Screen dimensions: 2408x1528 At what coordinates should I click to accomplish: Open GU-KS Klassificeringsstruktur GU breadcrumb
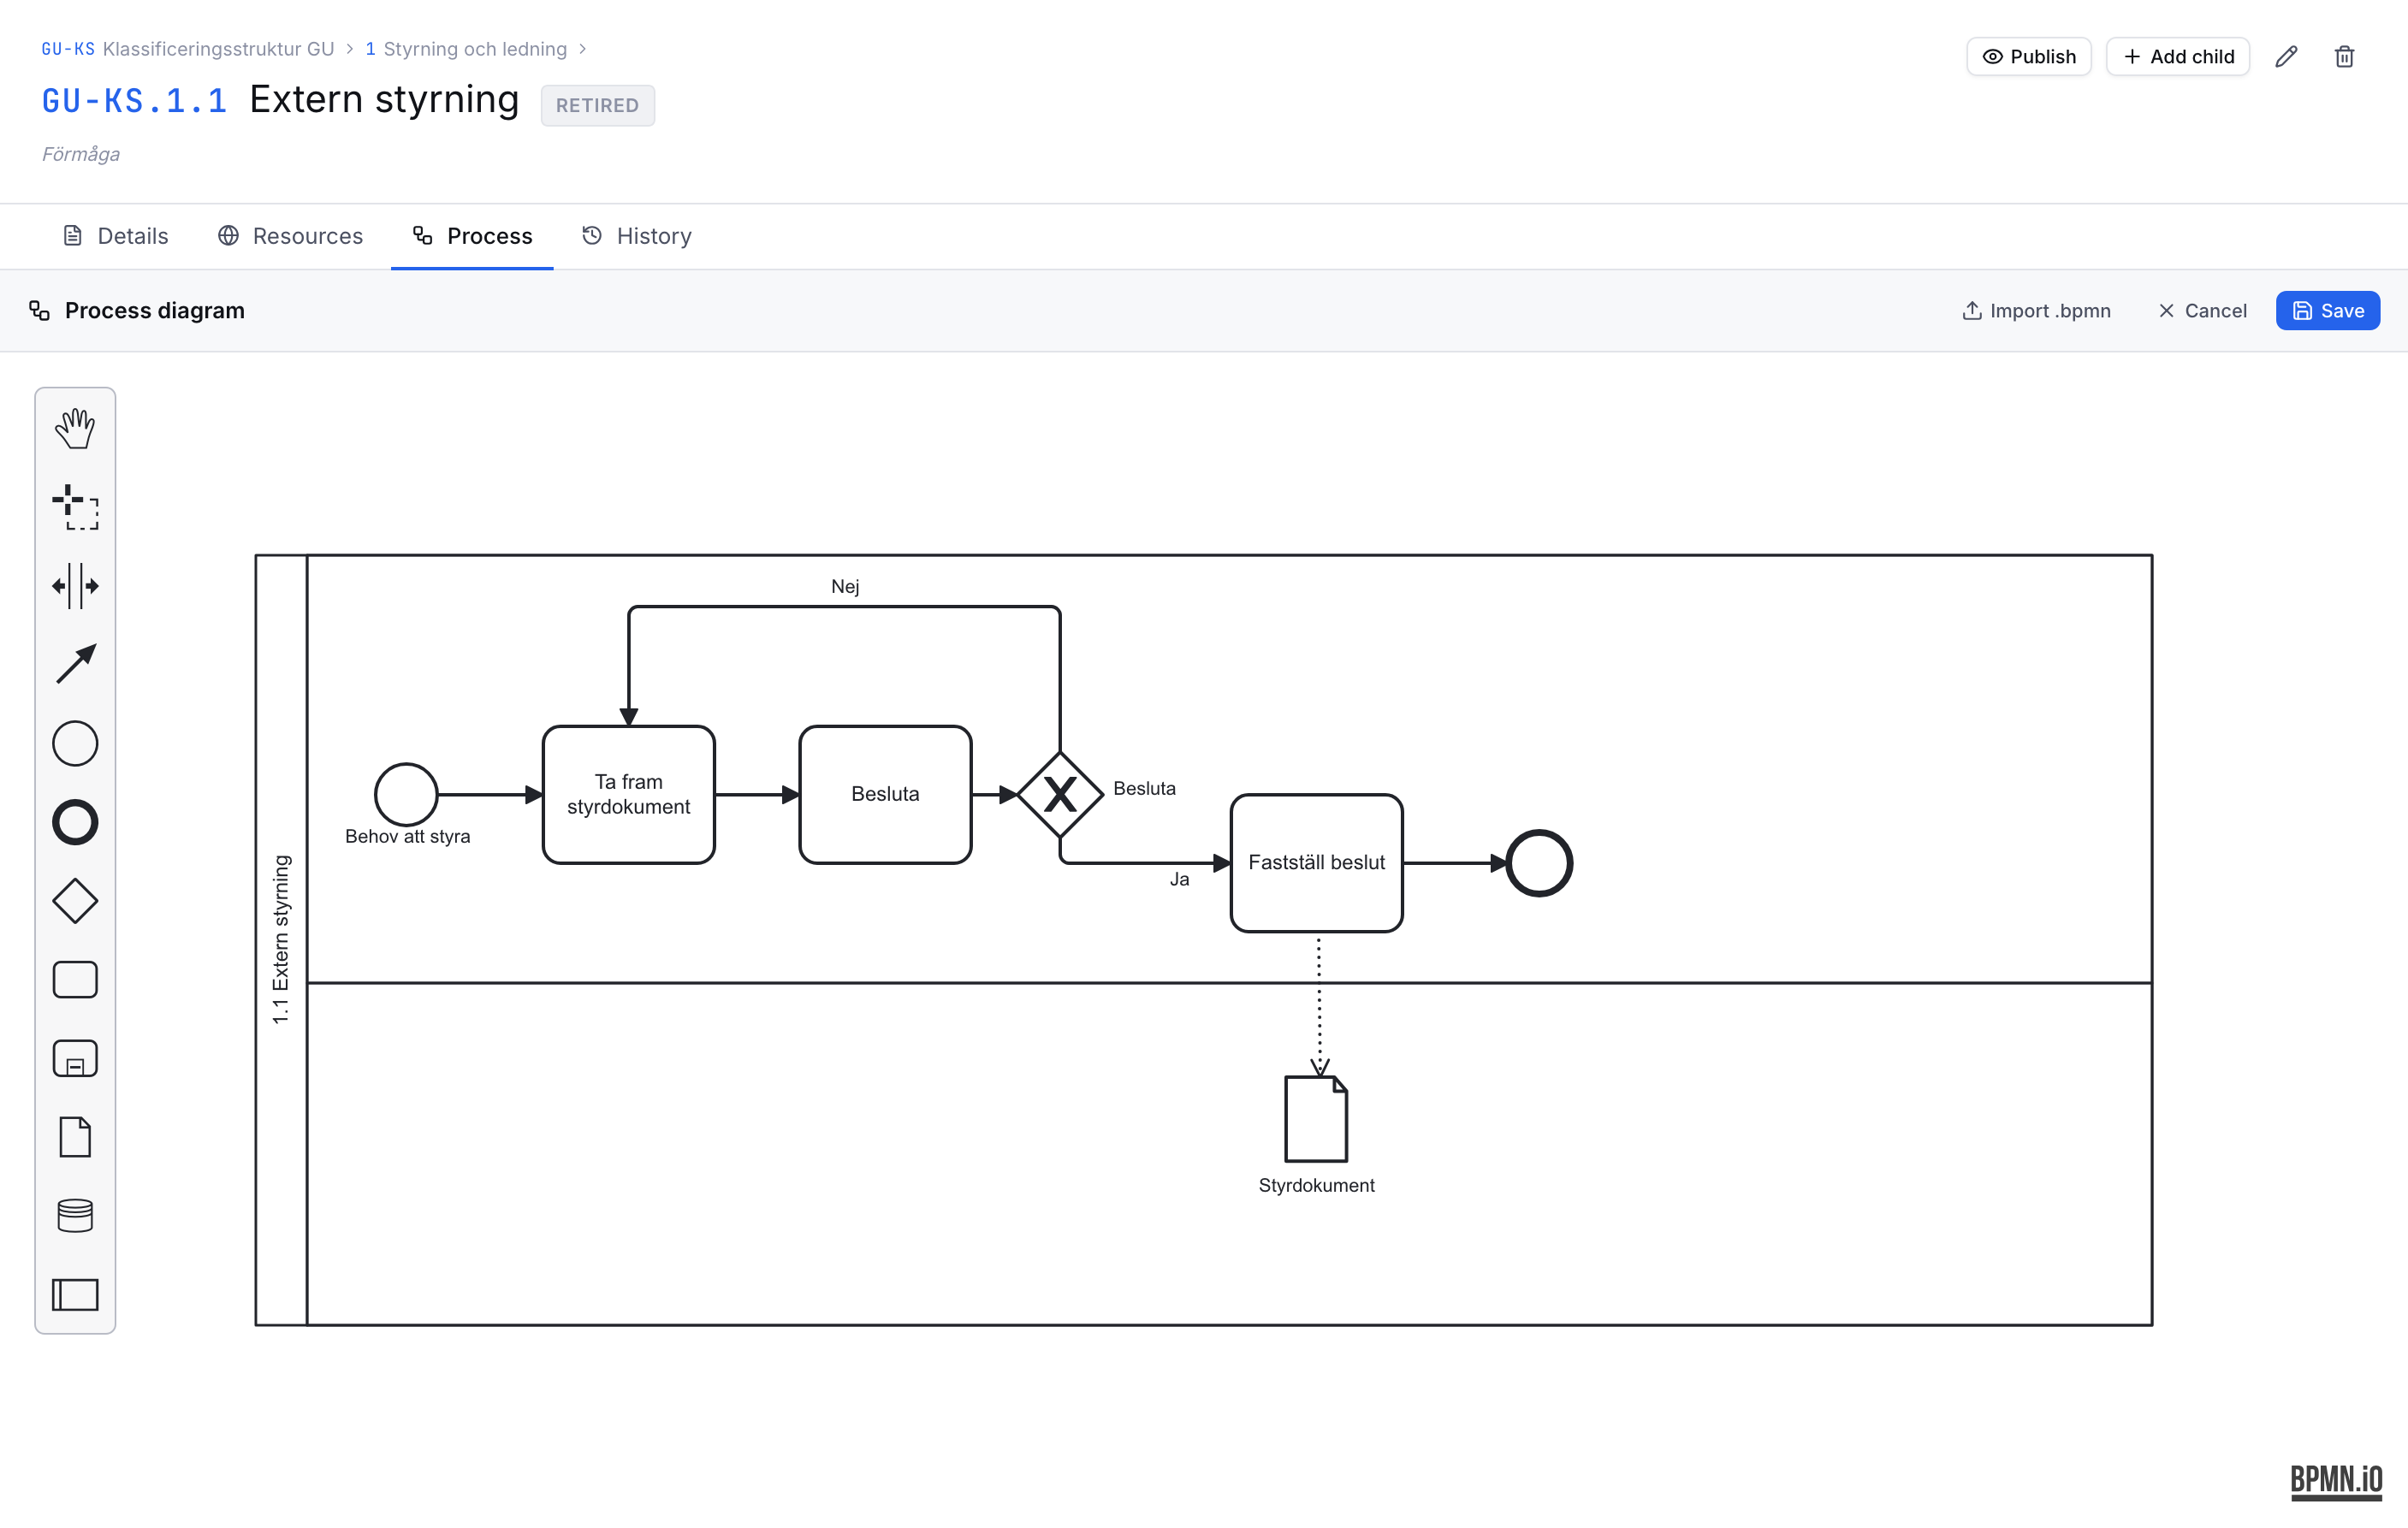pyautogui.click(x=188, y=49)
